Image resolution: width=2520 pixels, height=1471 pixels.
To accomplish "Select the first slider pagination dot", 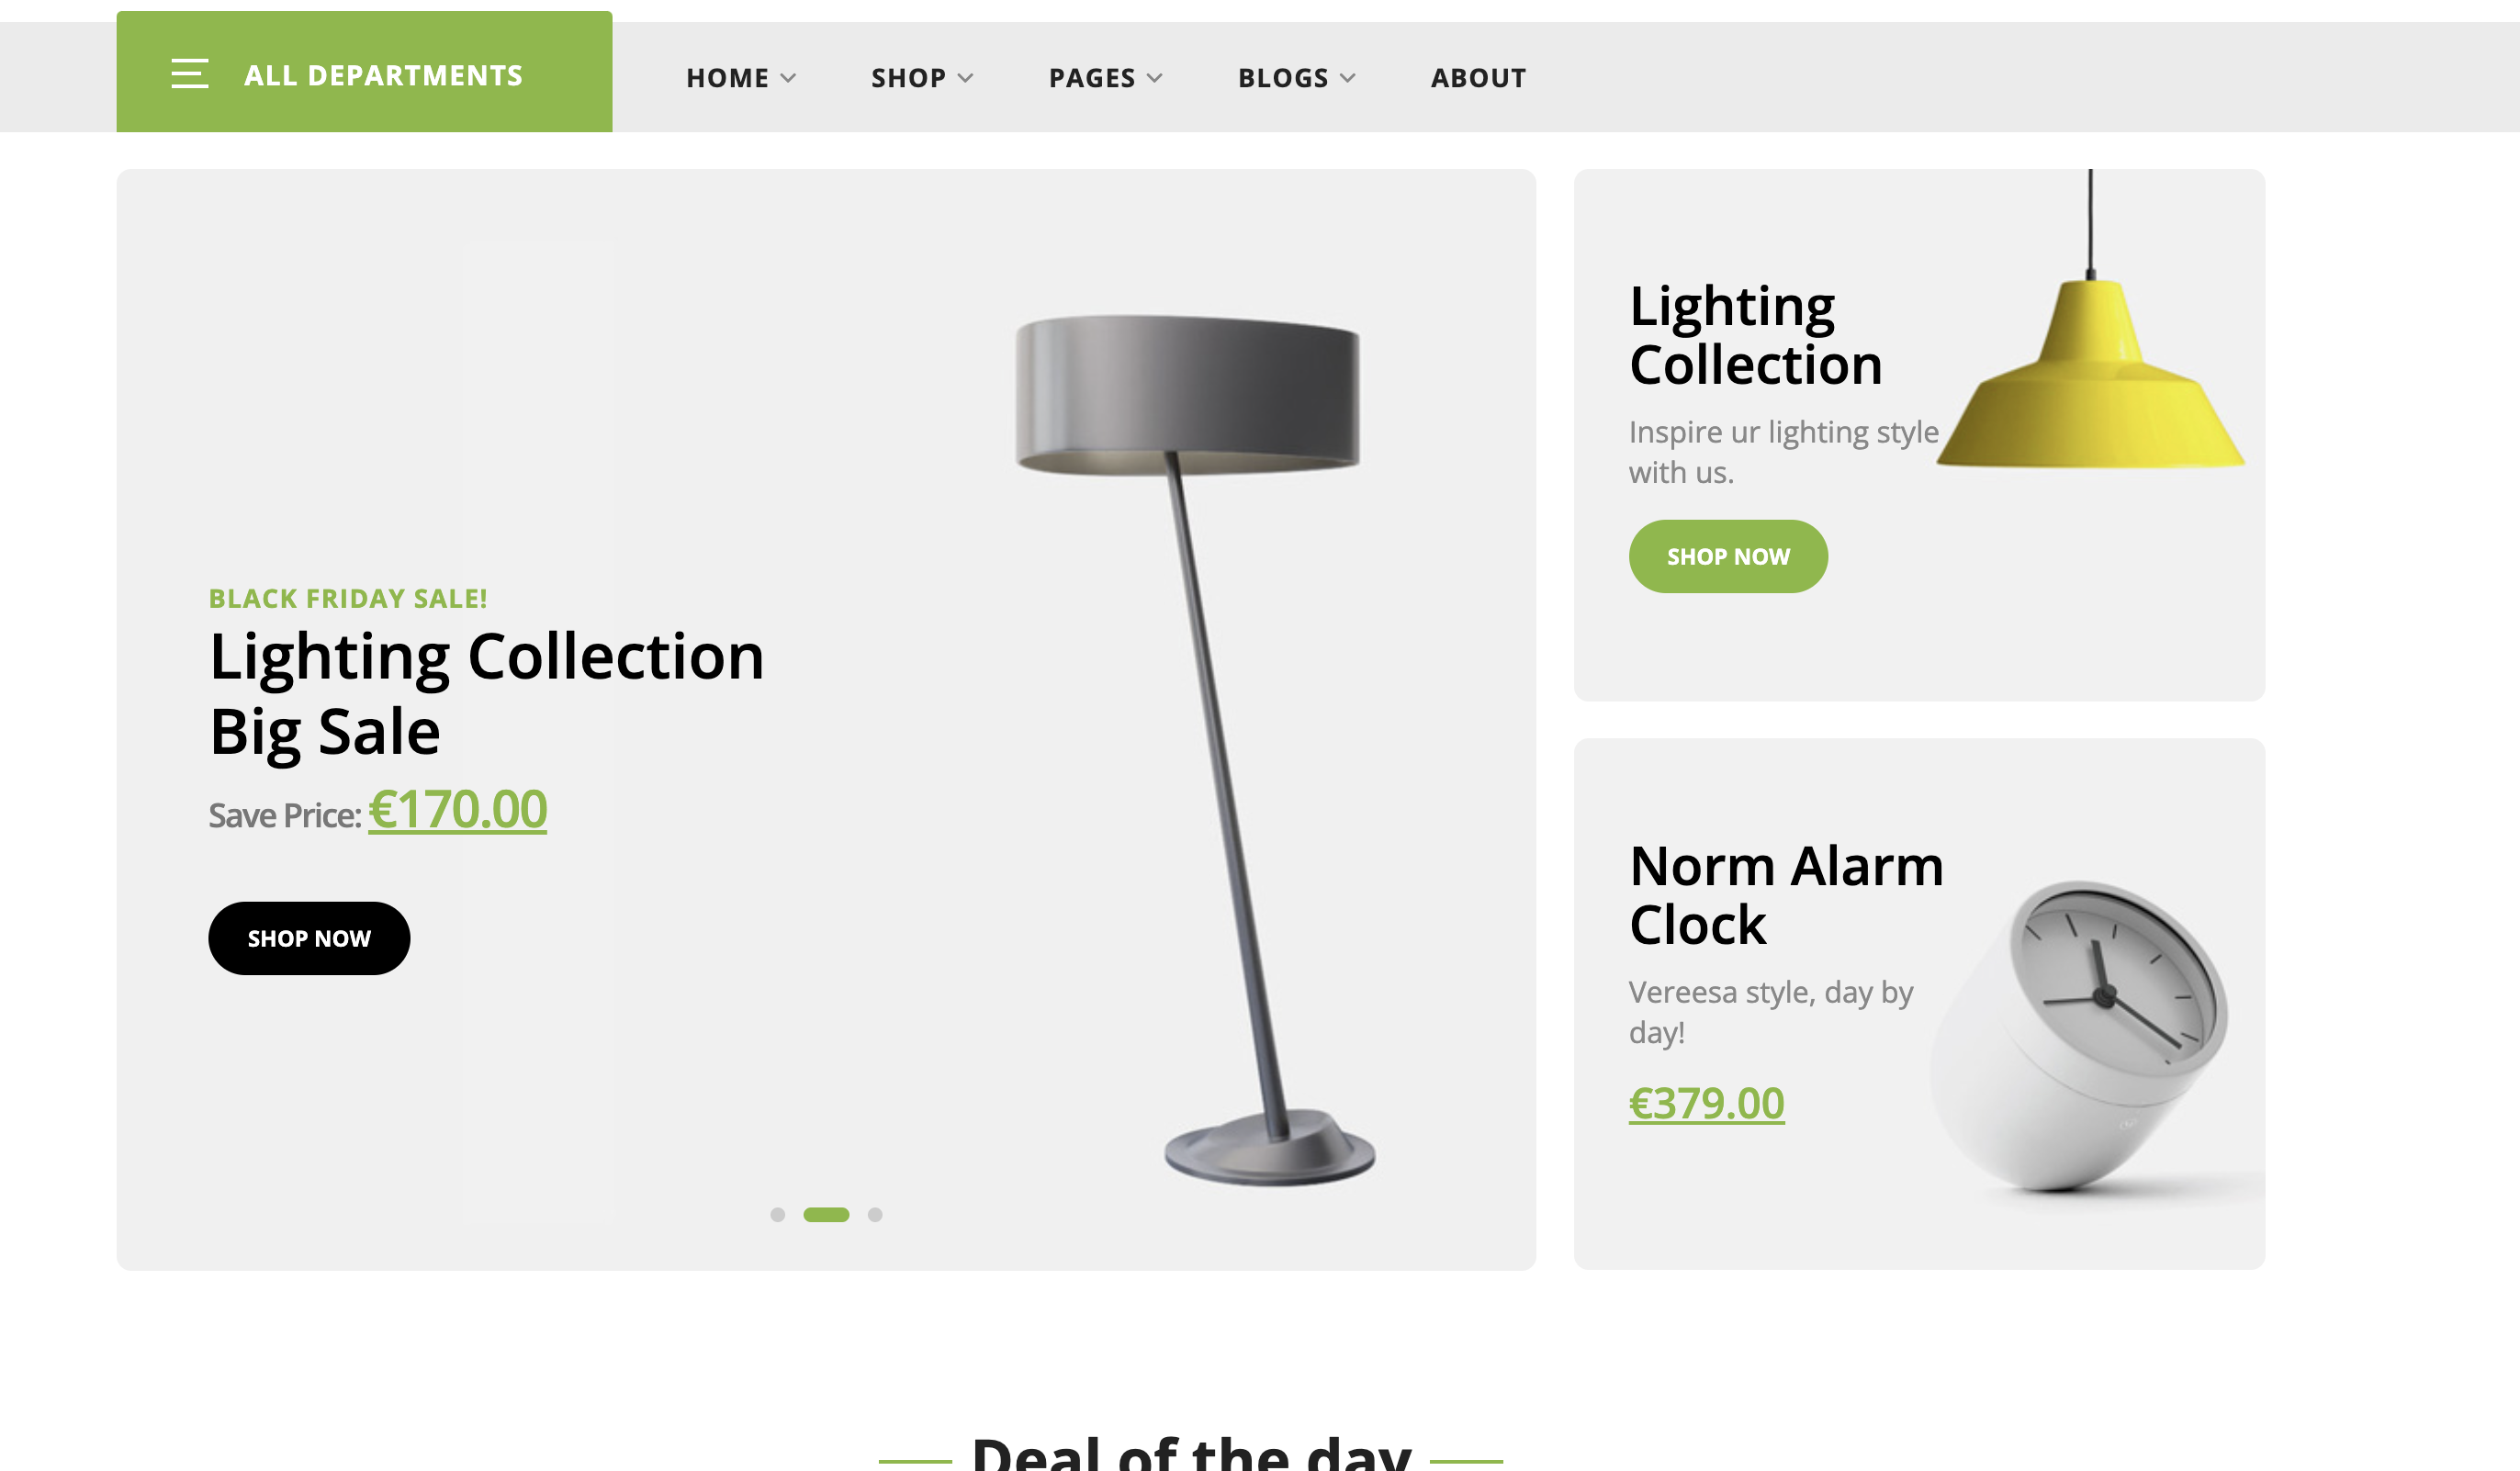I will pos(778,1214).
